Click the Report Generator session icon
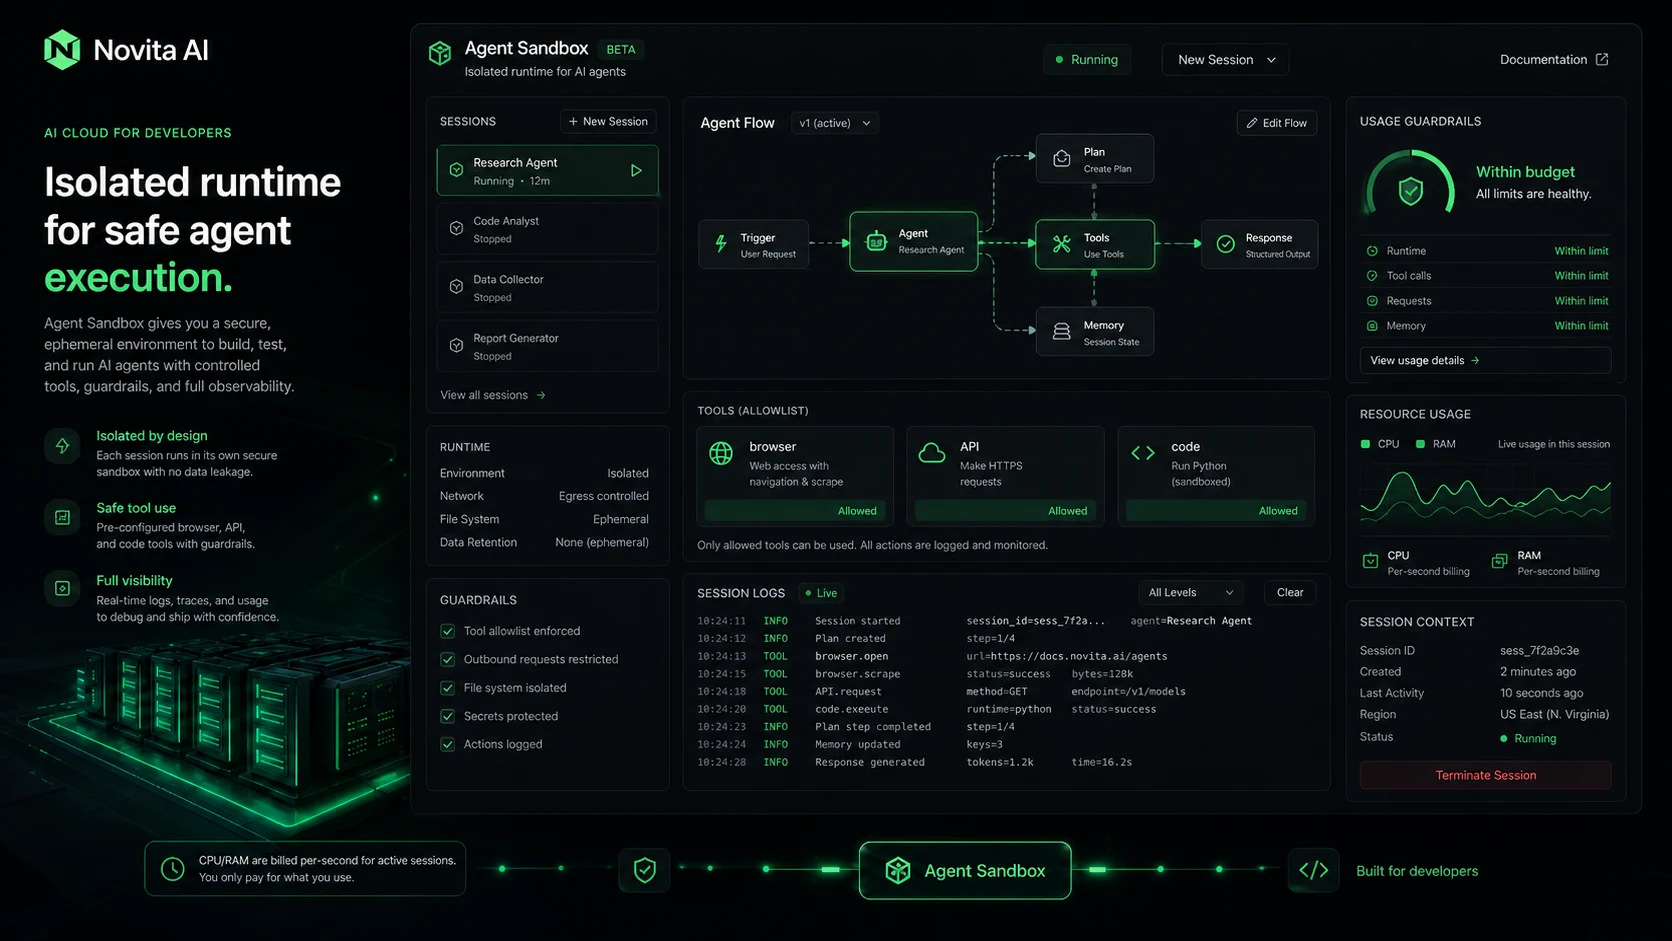Image resolution: width=1672 pixels, height=941 pixels. (x=456, y=346)
